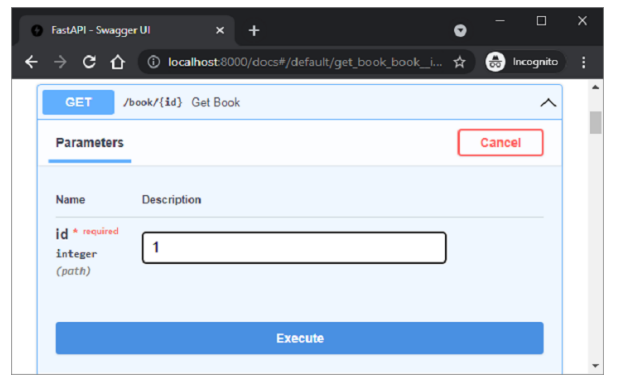Click the 'required' label next to id
The width and height of the screenshot is (619, 385).
click(x=100, y=231)
